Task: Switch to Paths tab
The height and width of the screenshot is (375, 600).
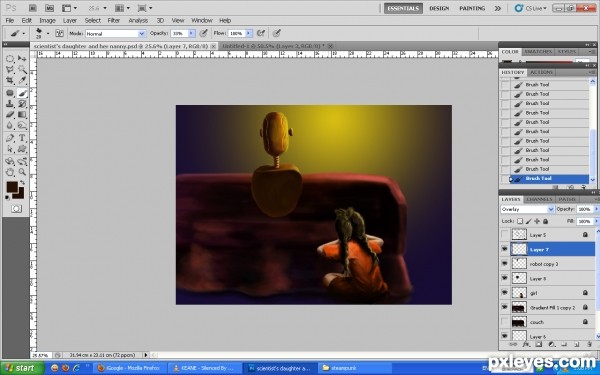Action: coord(567,199)
